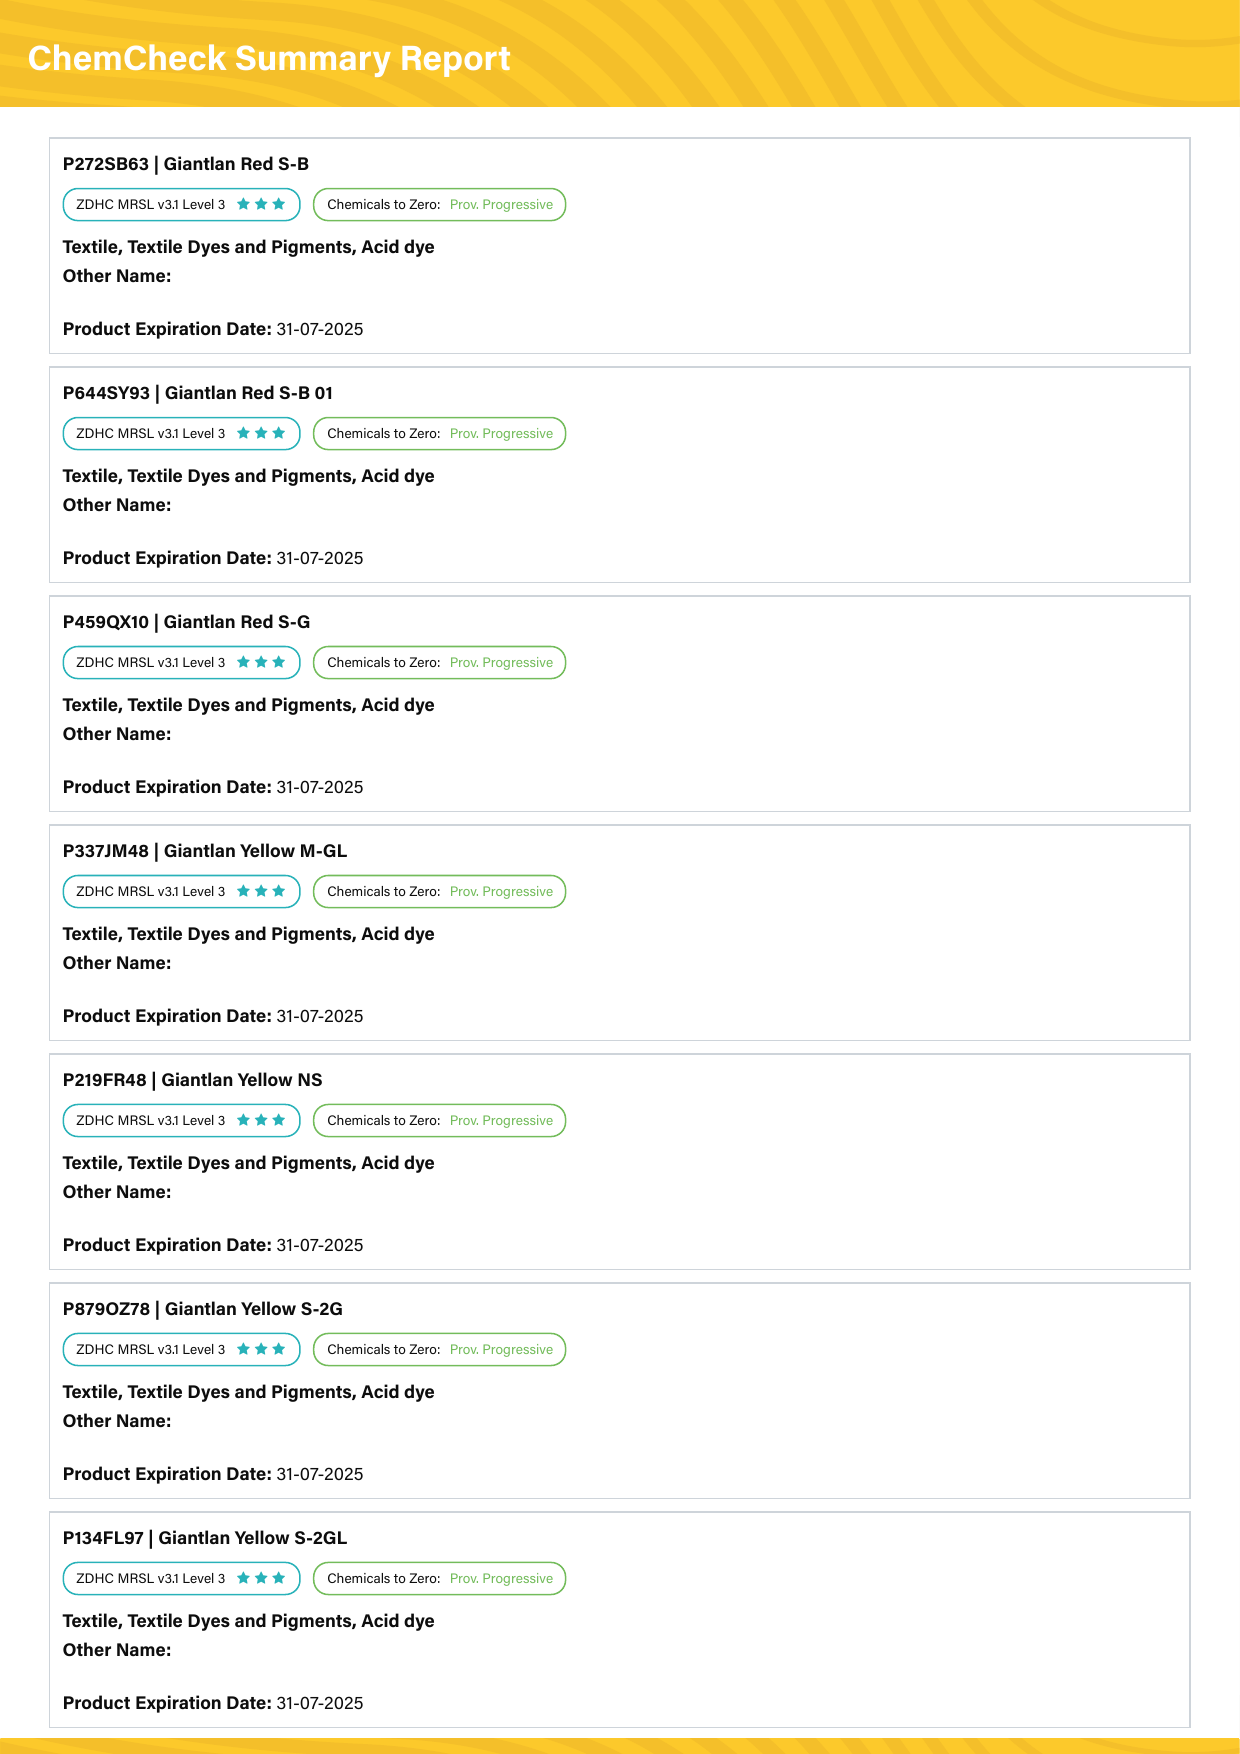Viewport: 1240px width, 1754px height.
Task: Click the ZDHC MRSL v3.1 Level 3 badge for Yellow M-GL
Action: point(181,891)
